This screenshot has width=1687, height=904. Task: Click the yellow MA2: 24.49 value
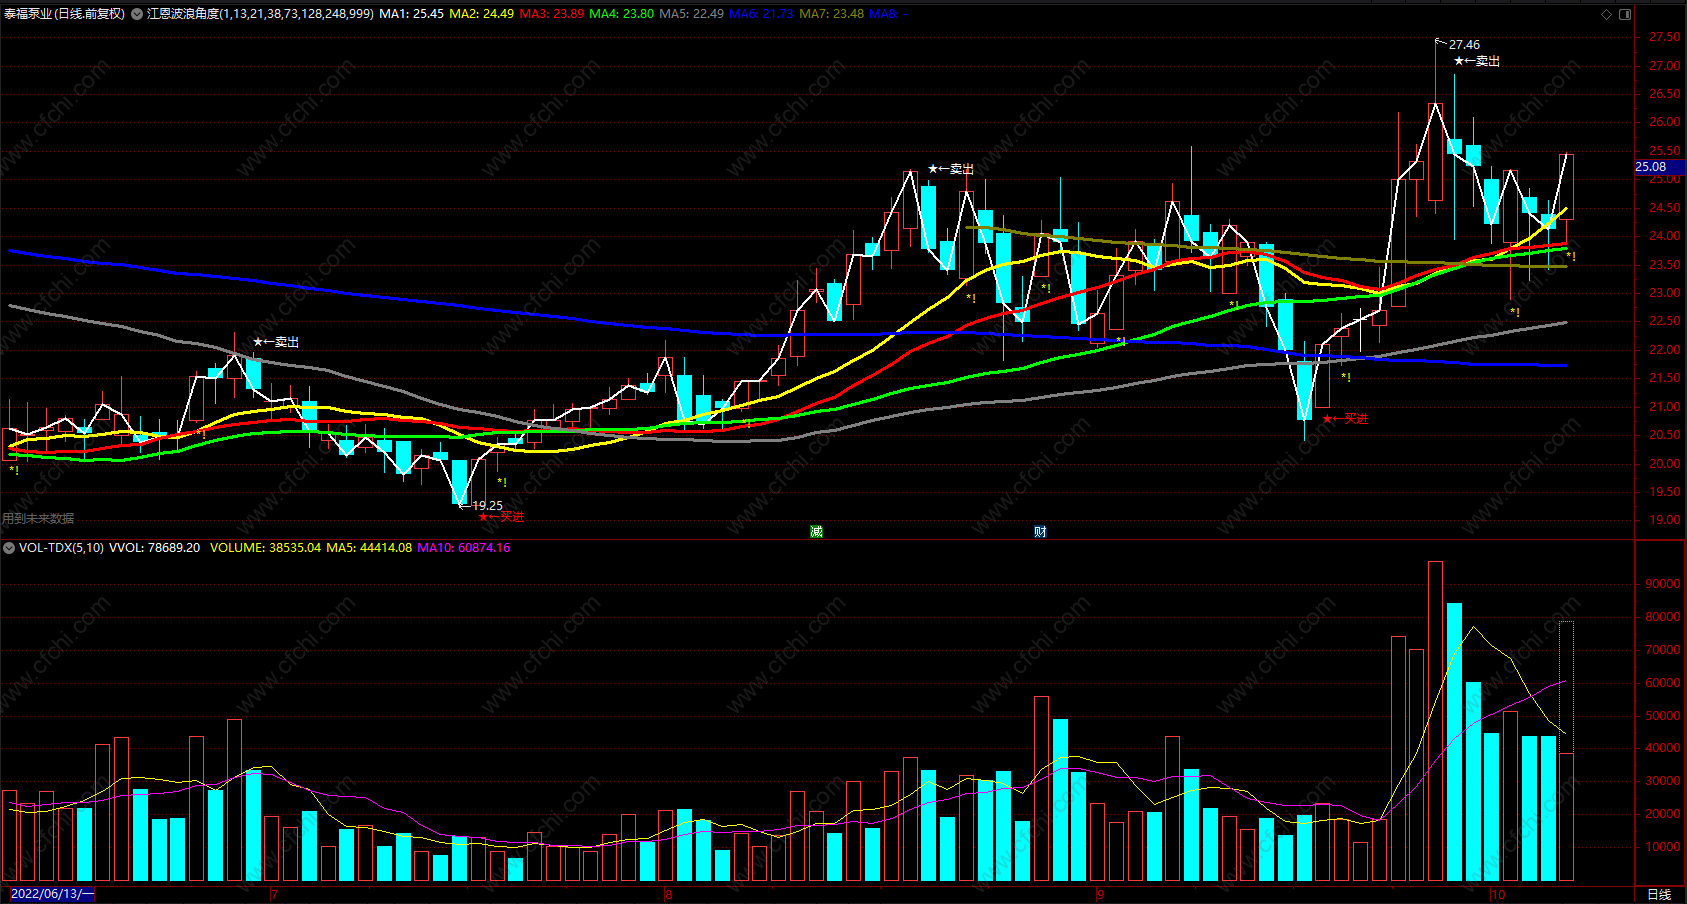(481, 14)
